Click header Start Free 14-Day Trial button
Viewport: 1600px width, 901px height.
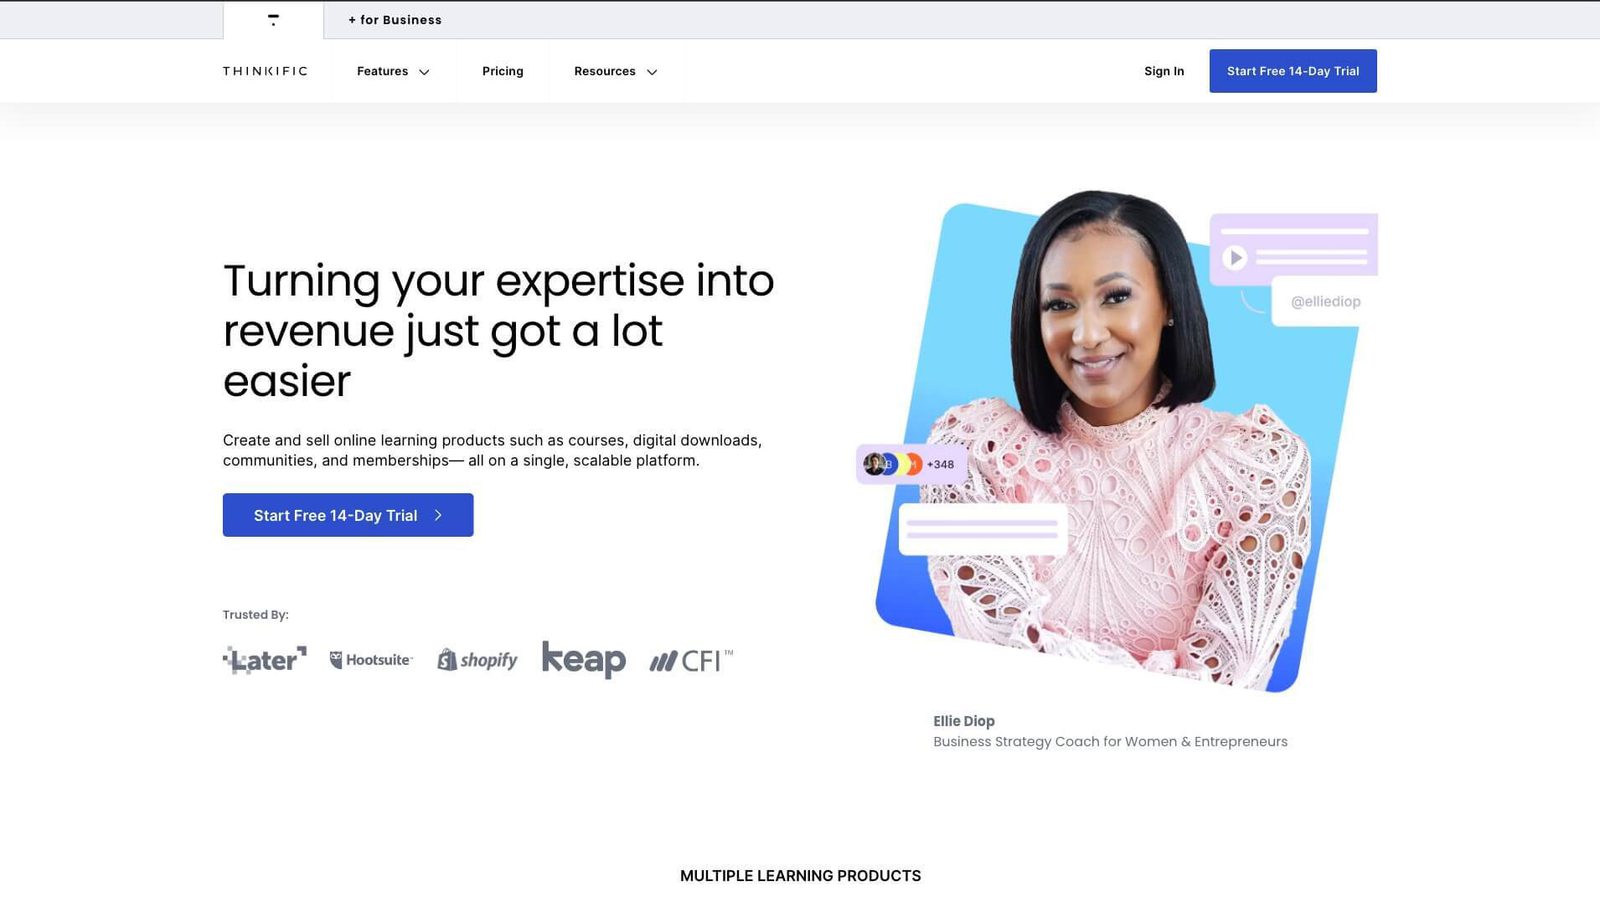[1293, 71]
